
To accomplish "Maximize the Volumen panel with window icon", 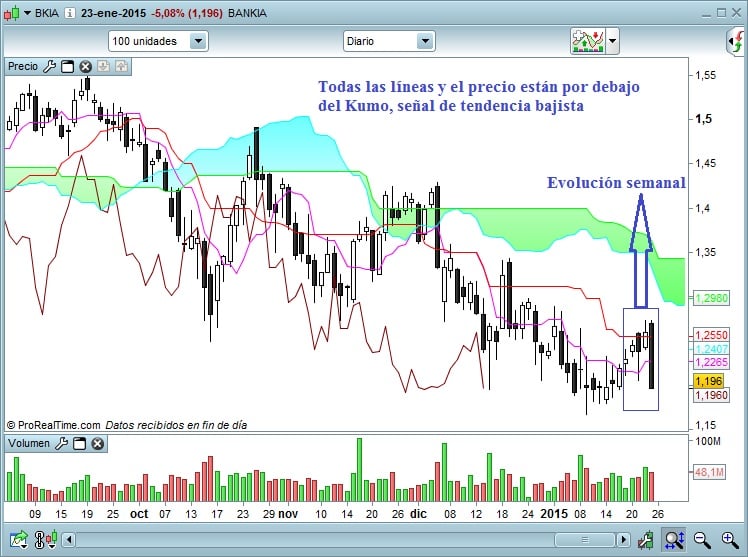I will point(80,444).
